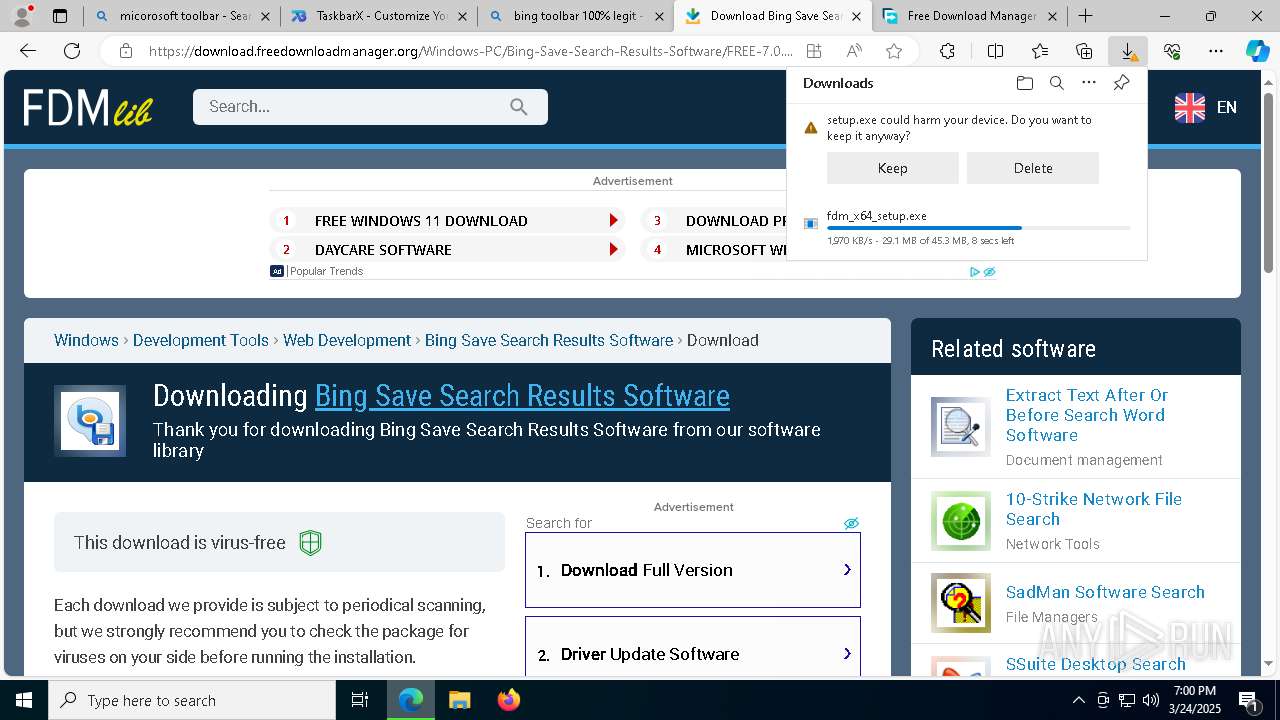Go back with the browser back arrow
The height and width of the screenshot is (720, 1280).
point(28,51)
